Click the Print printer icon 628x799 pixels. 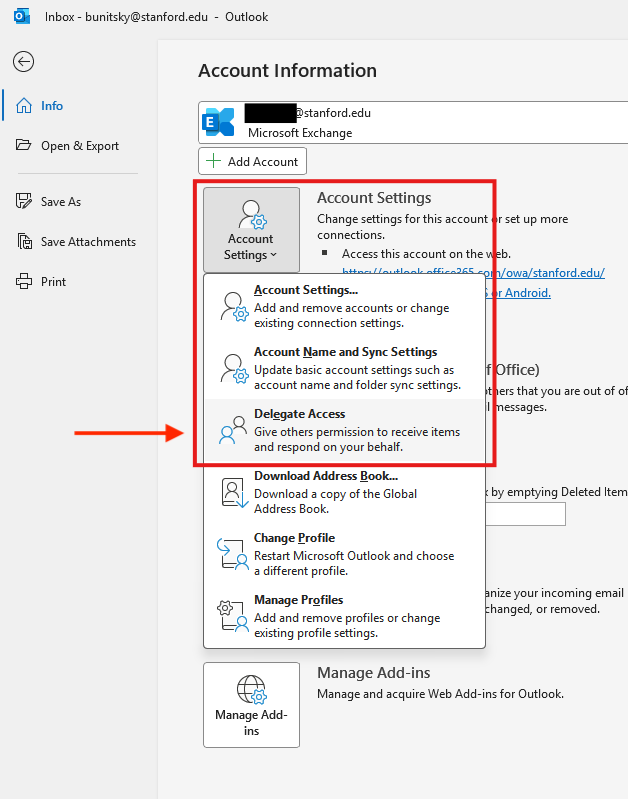(x=24, y=281)
